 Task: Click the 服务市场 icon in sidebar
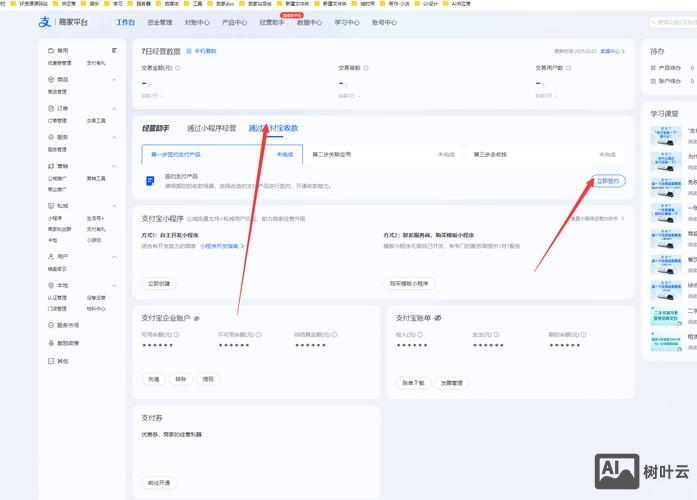point(51,325)
